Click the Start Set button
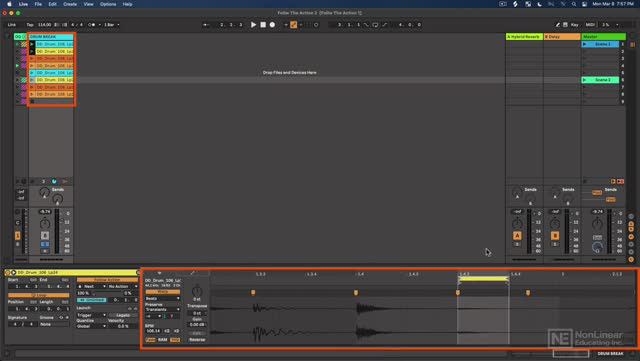 [x=33, y=280]
